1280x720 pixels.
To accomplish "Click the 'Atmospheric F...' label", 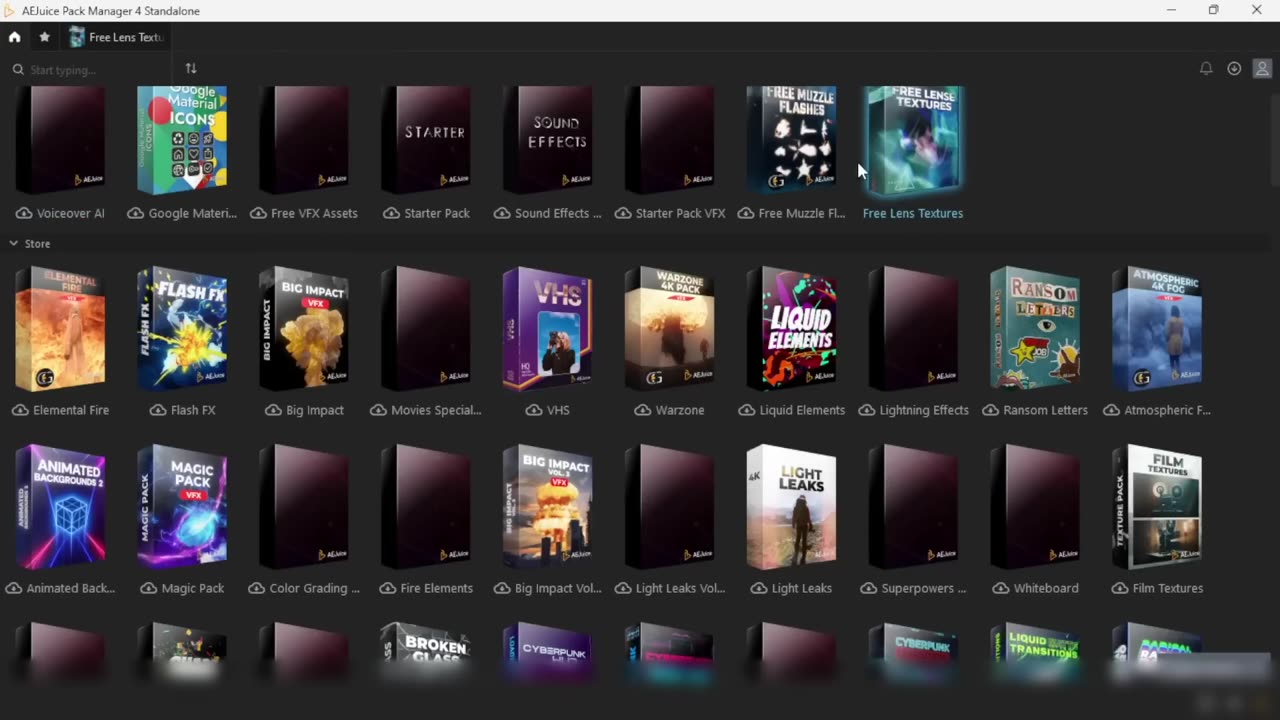I will click(x=1167, y=410).
